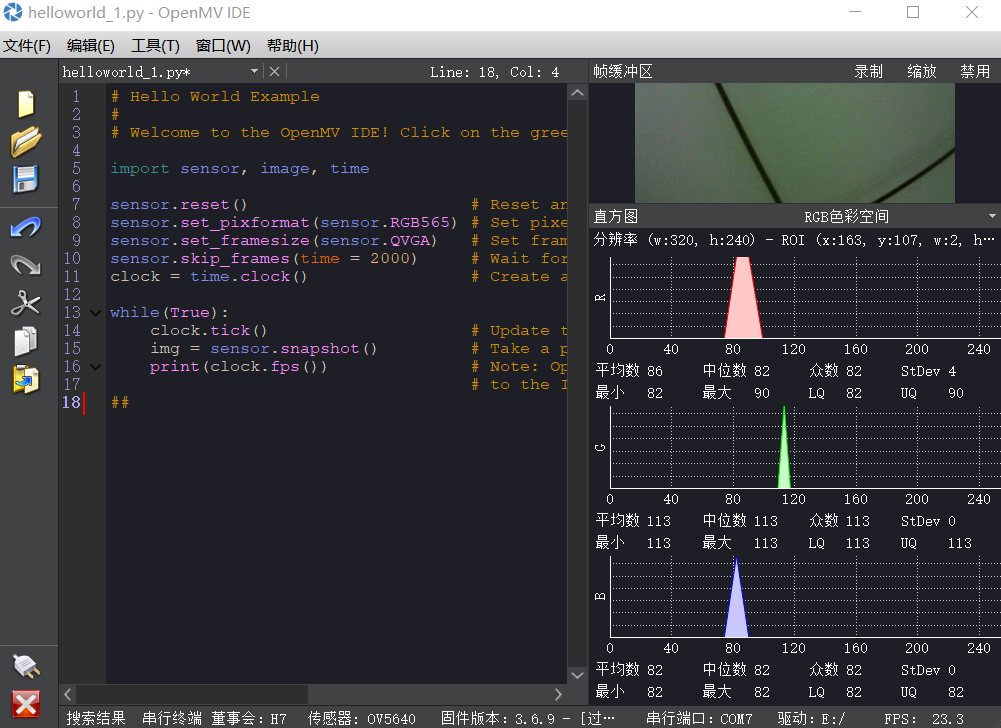The image size is (1001, 728).
Task: Click the value '2000' in skip_frames
Action: [389, 259]
